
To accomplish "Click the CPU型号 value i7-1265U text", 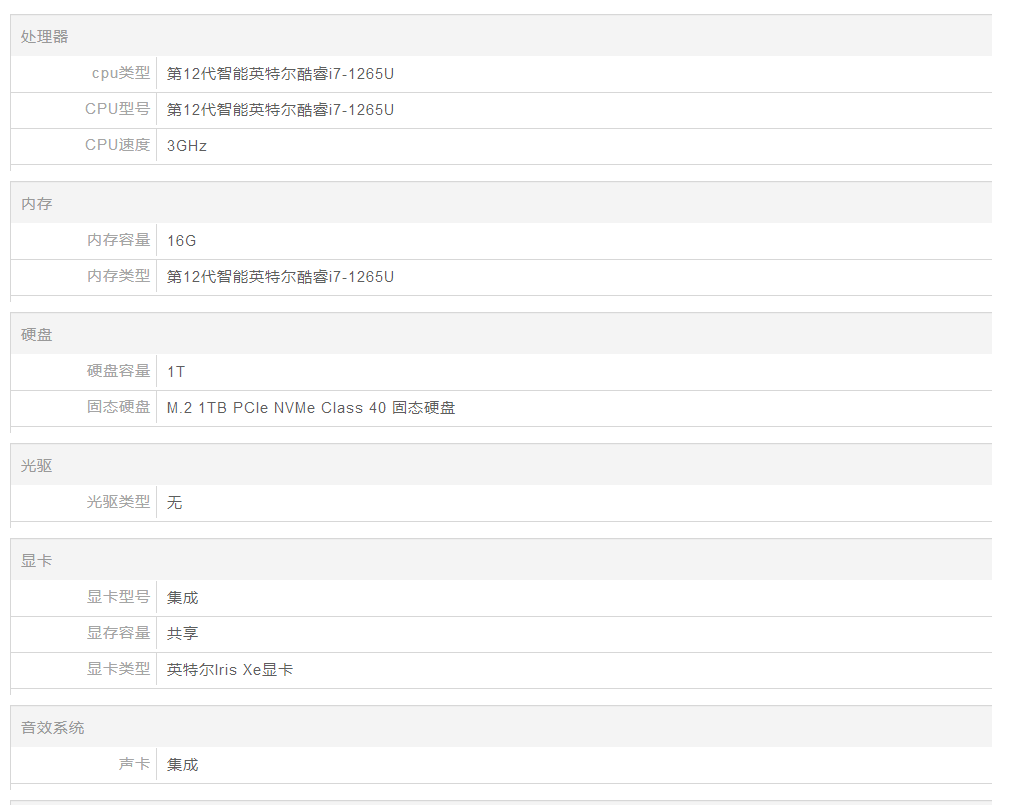I will pos(280,109).
